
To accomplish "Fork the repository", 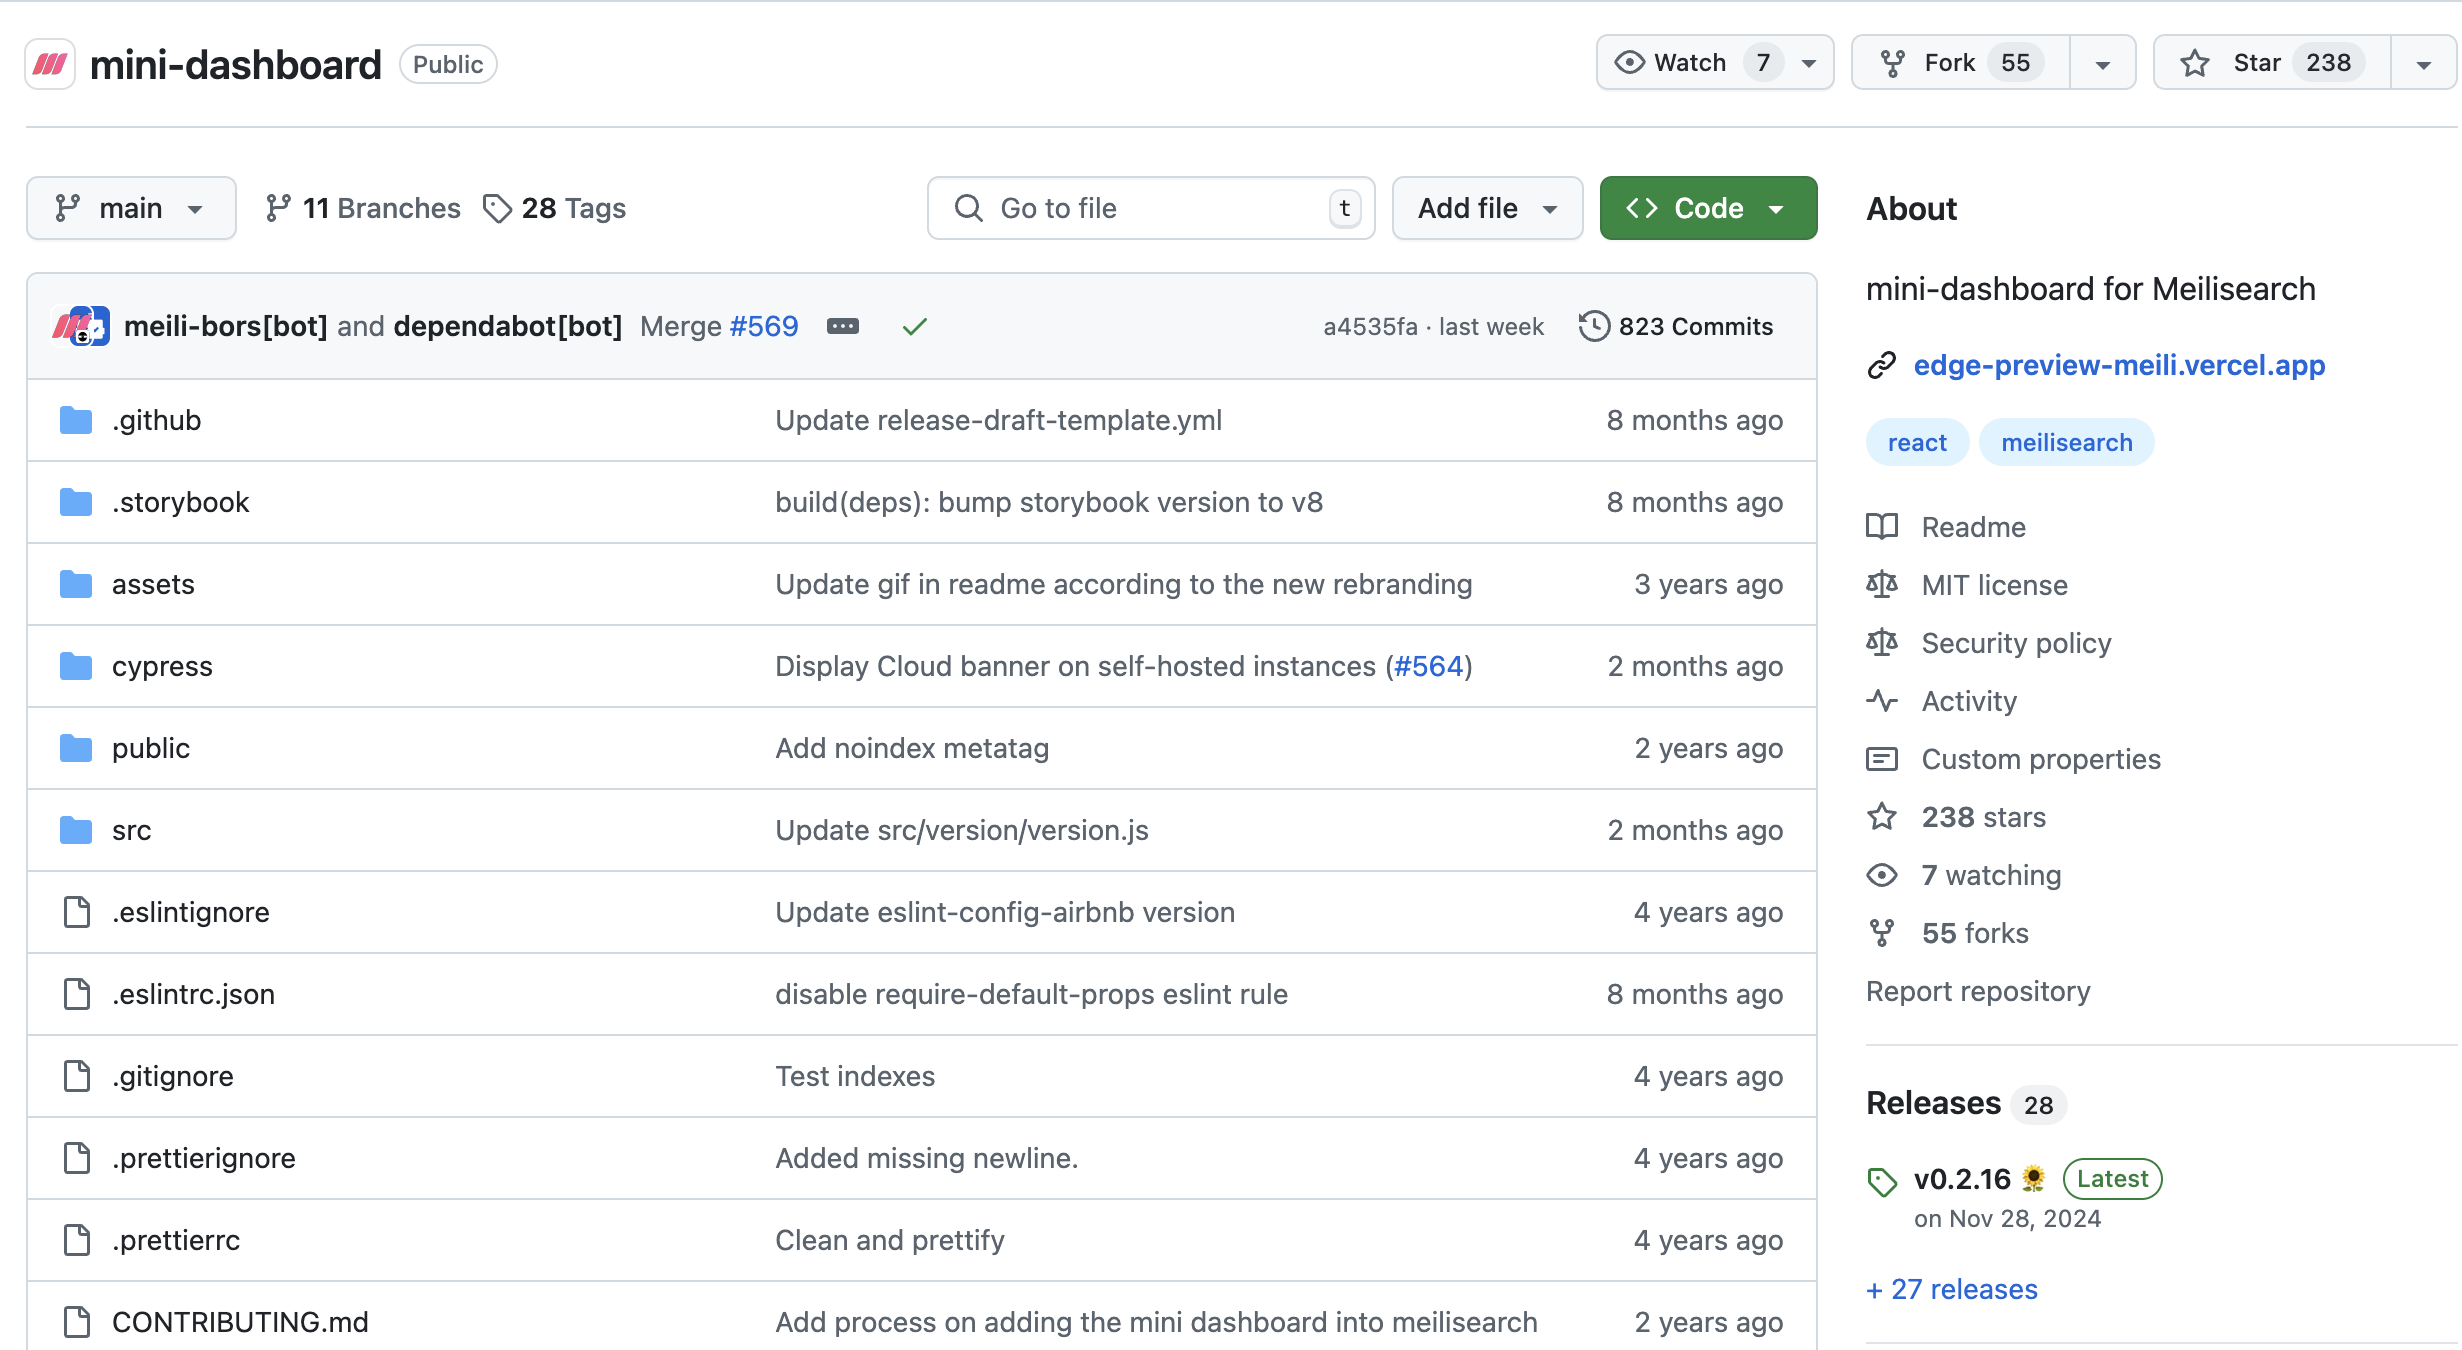I will click(1961, 63).
